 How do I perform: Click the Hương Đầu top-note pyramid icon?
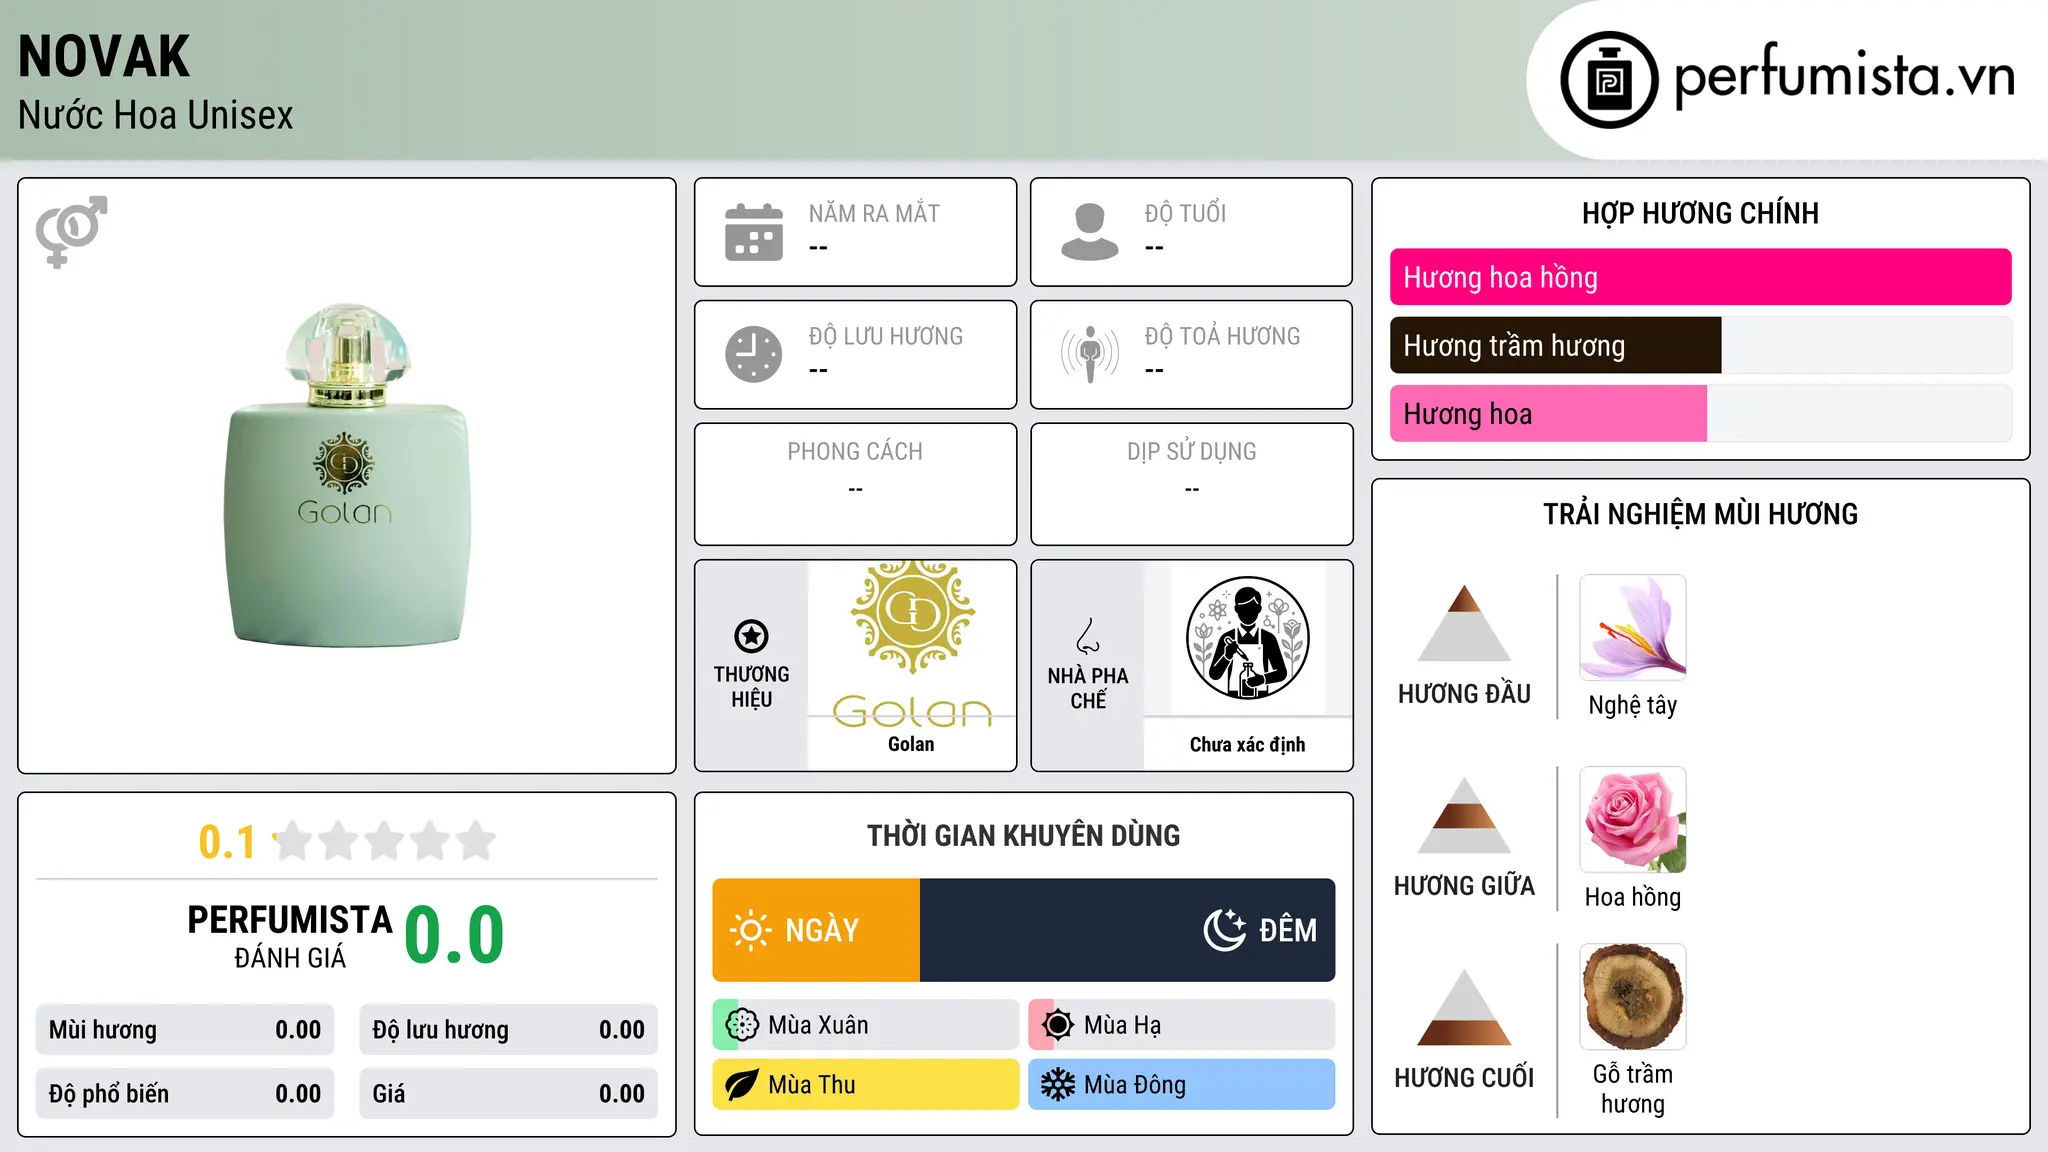tap(1464, 623)
